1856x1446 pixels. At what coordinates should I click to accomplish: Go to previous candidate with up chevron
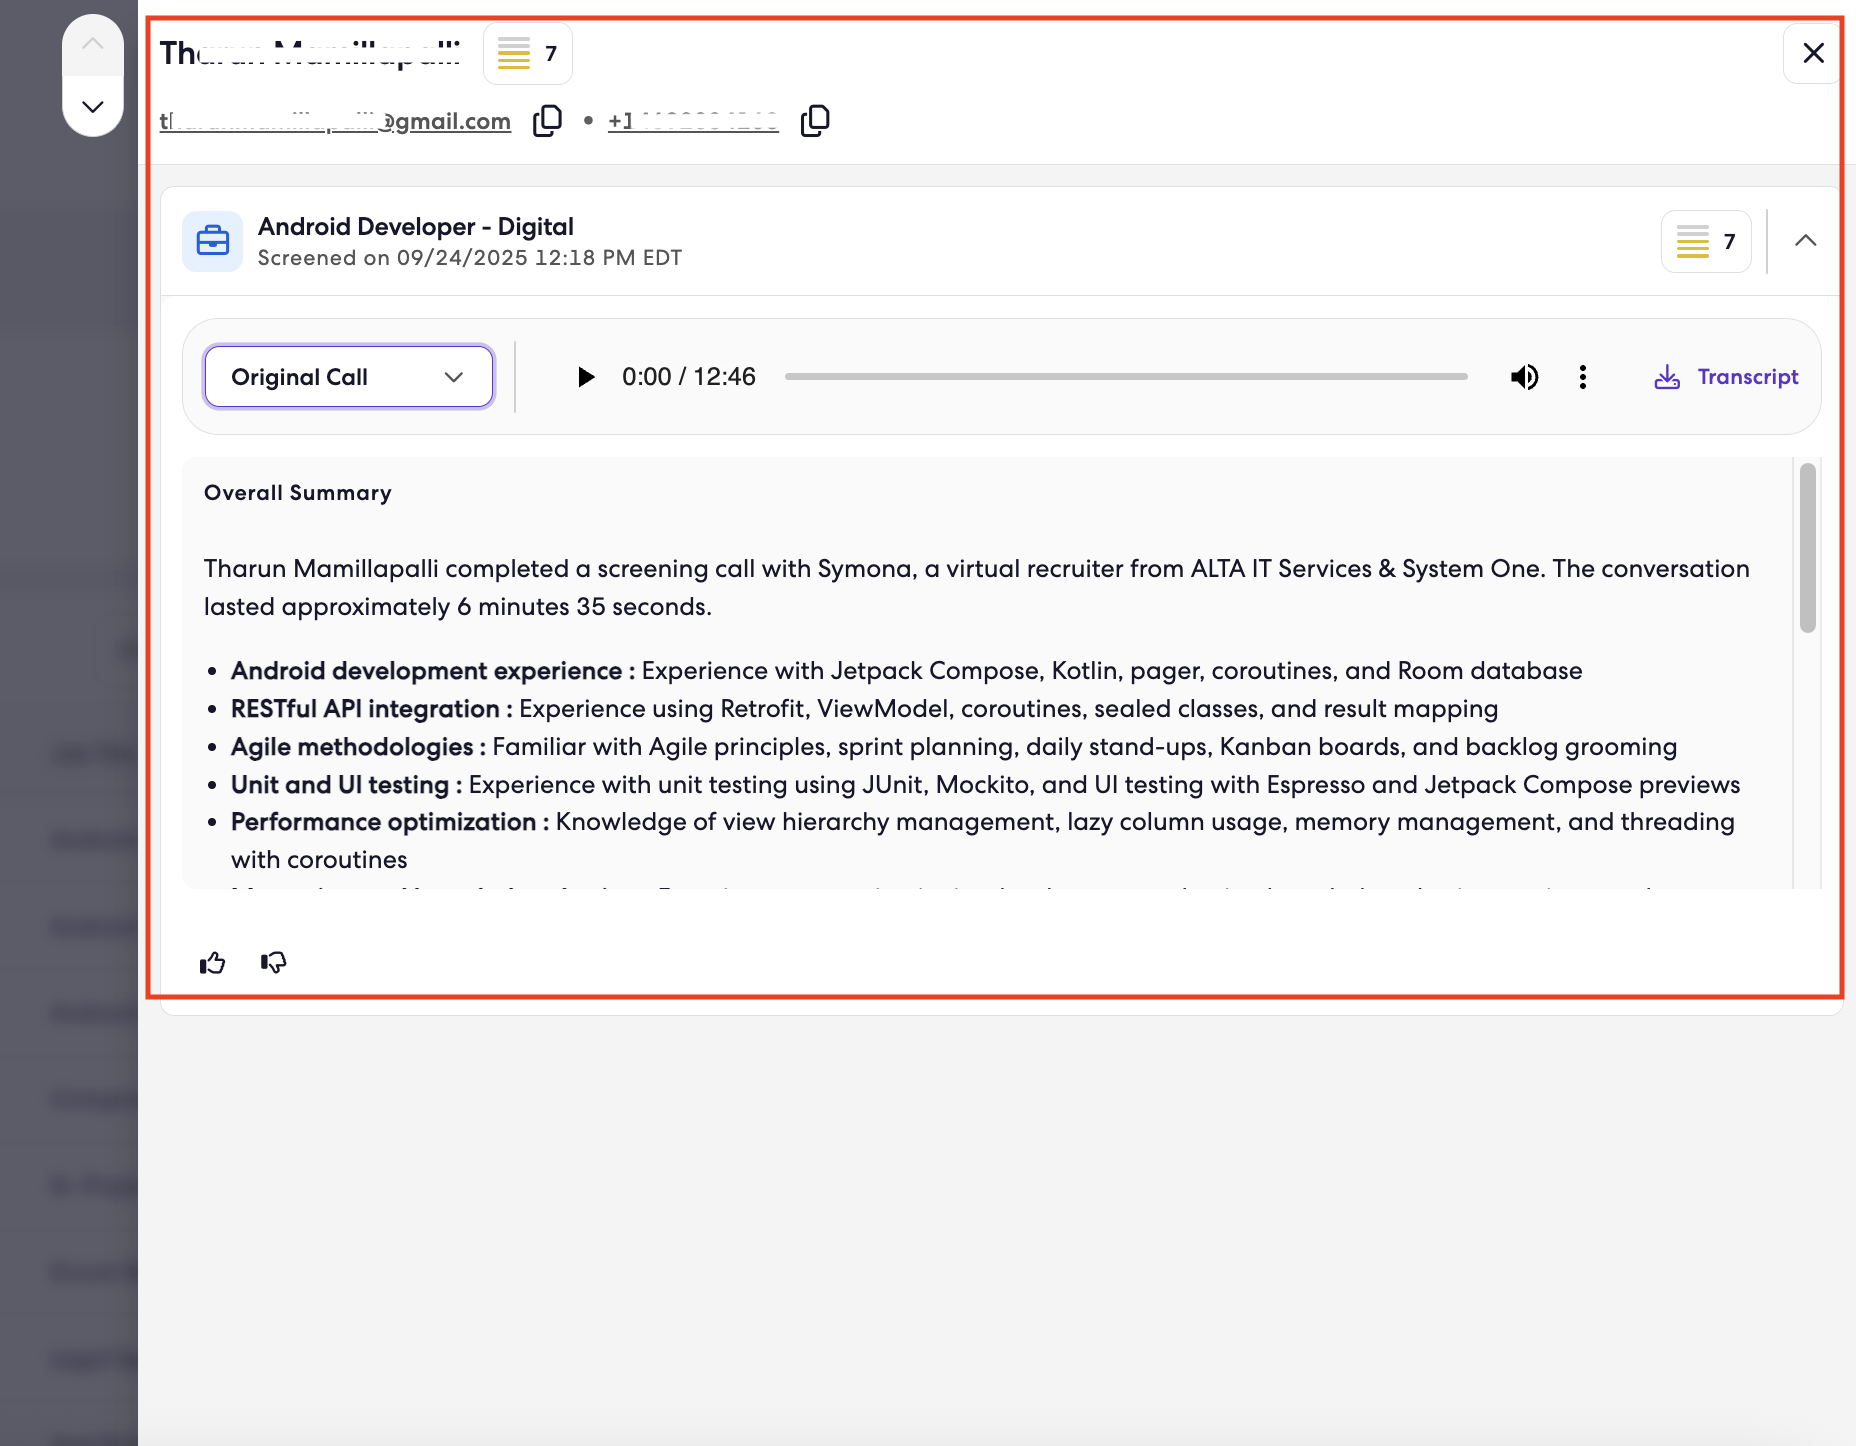tap(93, 44)
